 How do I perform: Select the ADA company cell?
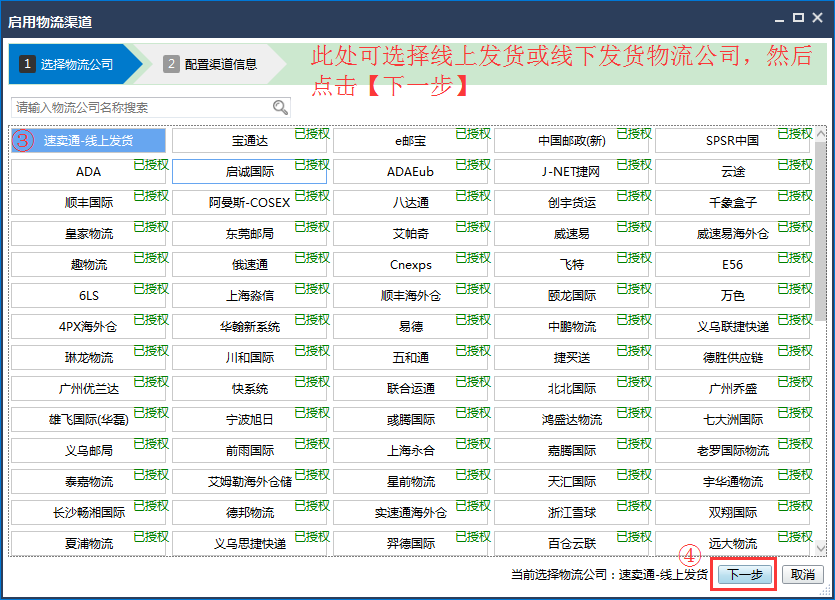pyautogui.click(x=88, y=171)
